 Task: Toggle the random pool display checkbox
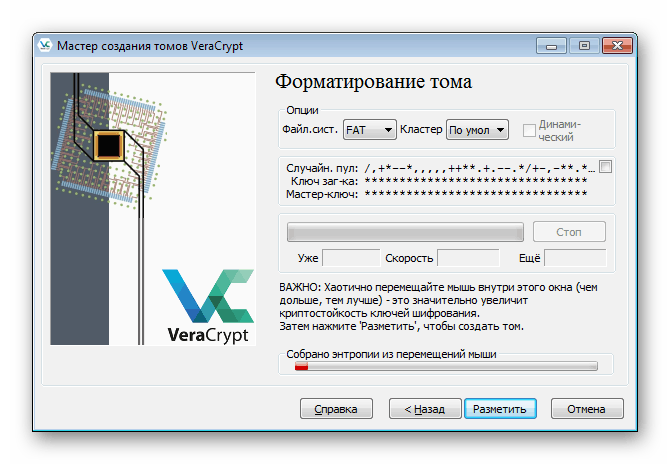605,167
